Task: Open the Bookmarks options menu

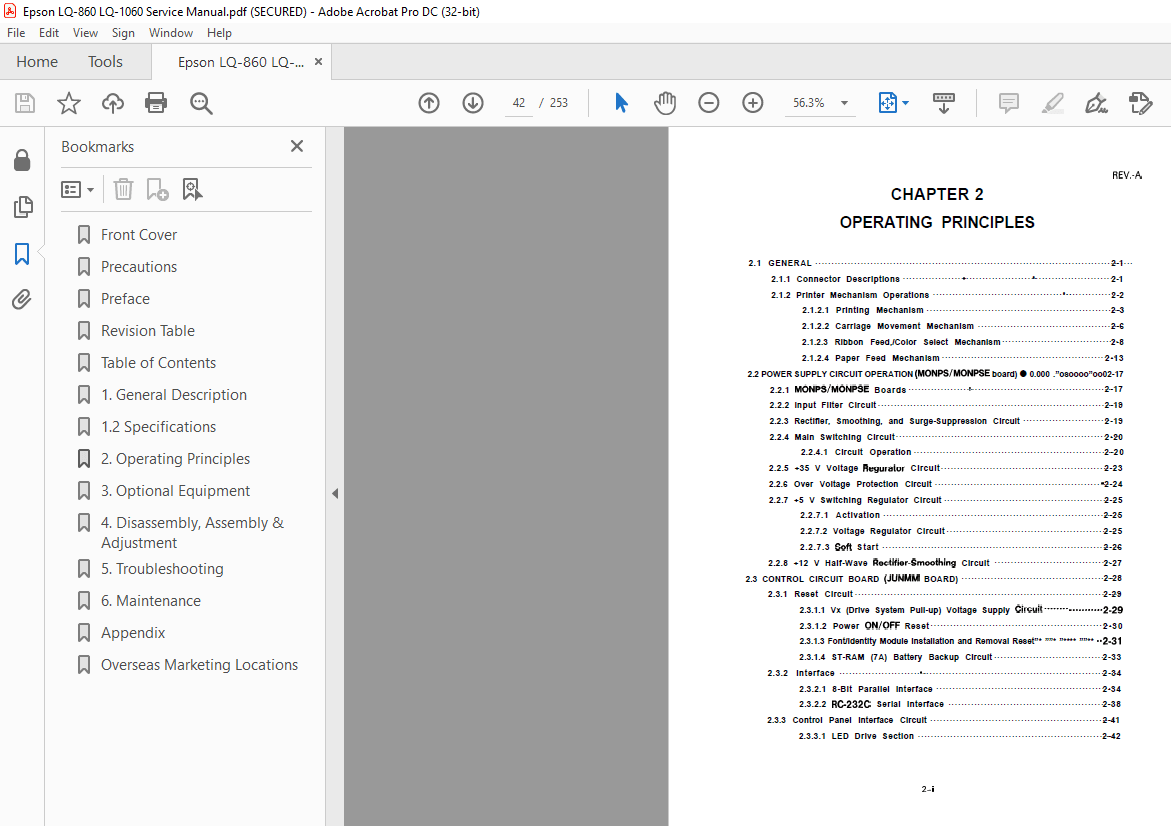Action: [78, 188]
